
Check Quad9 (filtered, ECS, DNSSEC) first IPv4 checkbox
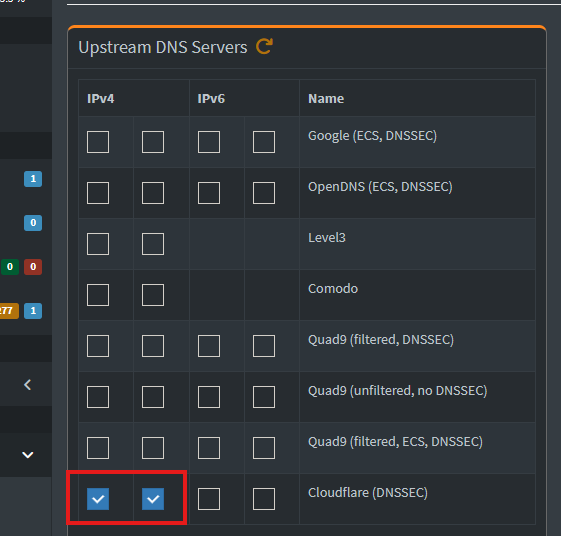pos(98,448)
